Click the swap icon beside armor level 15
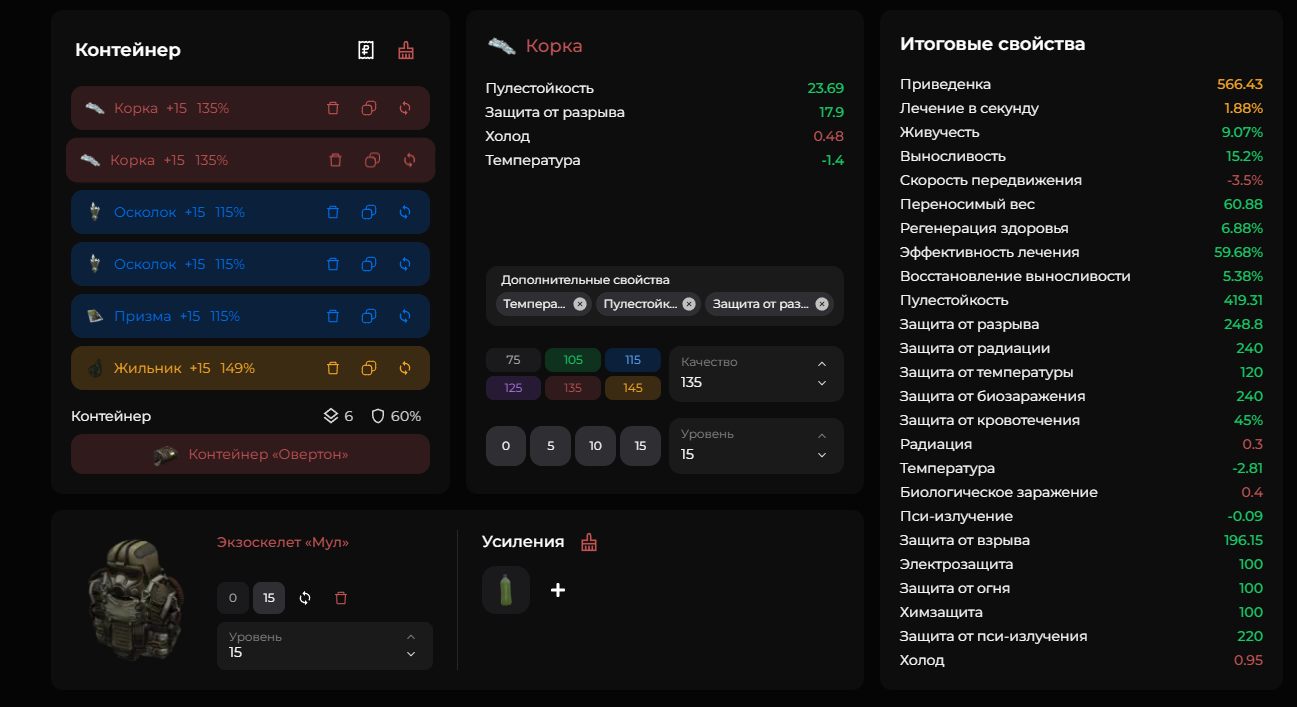The width and height of the screenshot is (1297, 707). point(305,598)
